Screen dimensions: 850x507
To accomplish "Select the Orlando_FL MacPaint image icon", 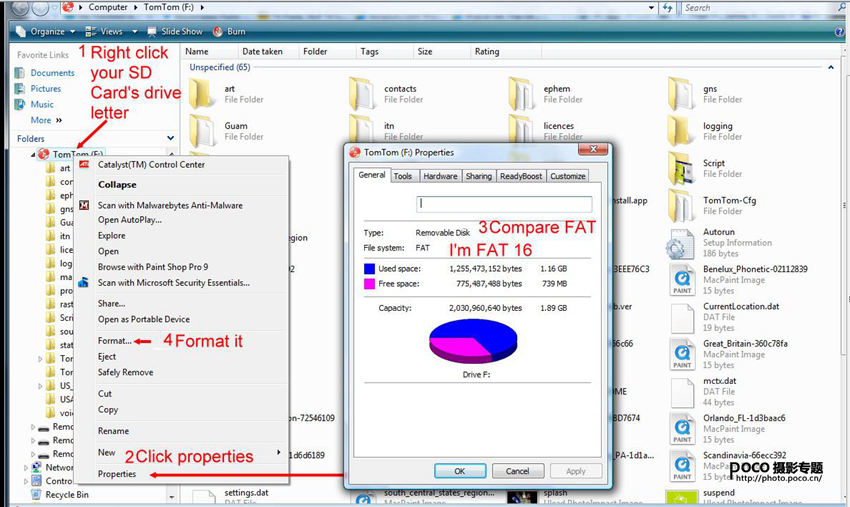I will 682,428.
